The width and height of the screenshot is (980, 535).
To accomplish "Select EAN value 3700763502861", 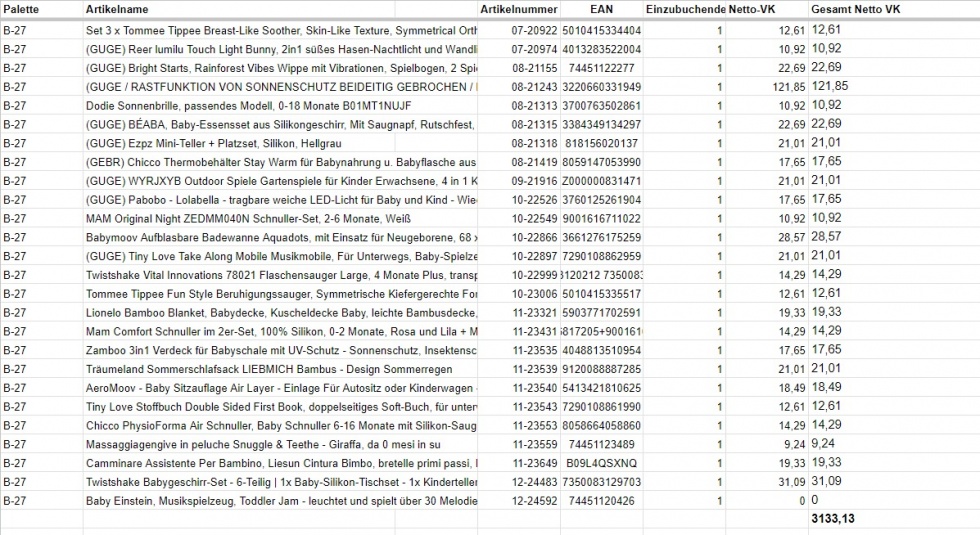I will coord(601,106).
